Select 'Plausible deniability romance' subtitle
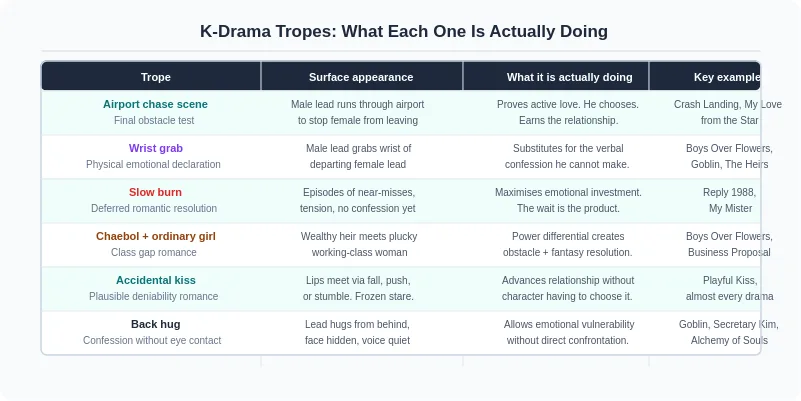Screen dimensions: 801x401 153,296
